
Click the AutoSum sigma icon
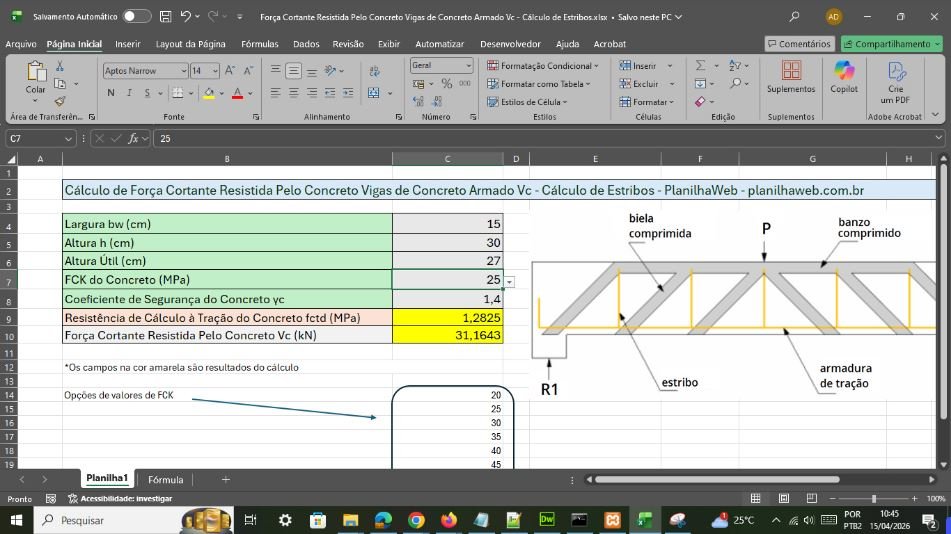click(701, 66)
